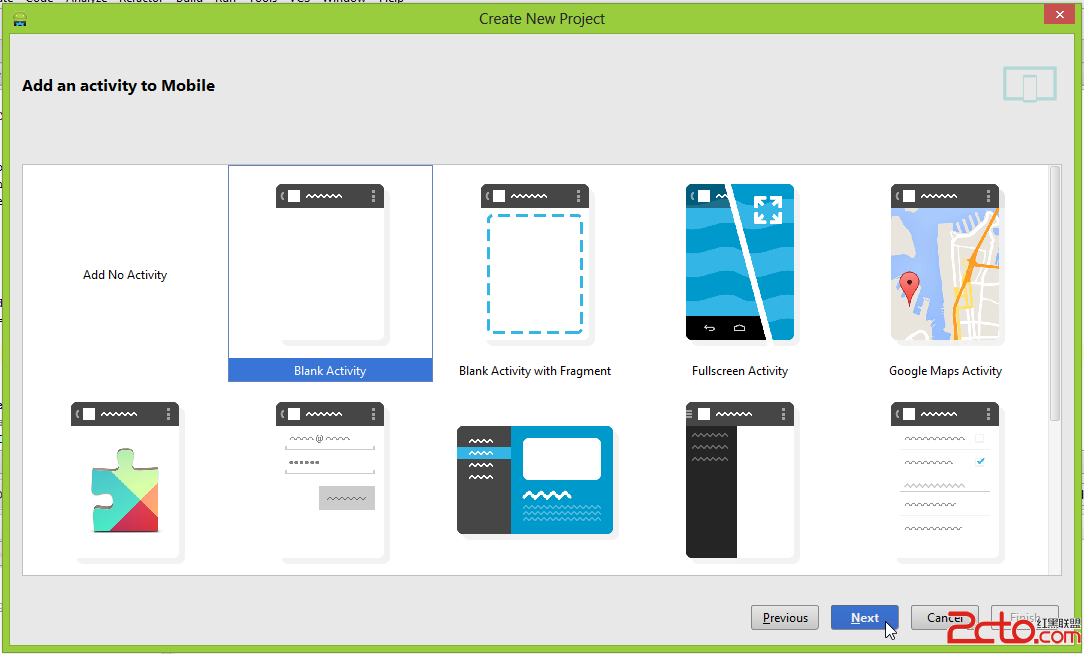Image resolution: width=1084 pixels, height=654 pixels.
Task: Select the Master/Detail Flow template
Action: (x=535, y=480)
